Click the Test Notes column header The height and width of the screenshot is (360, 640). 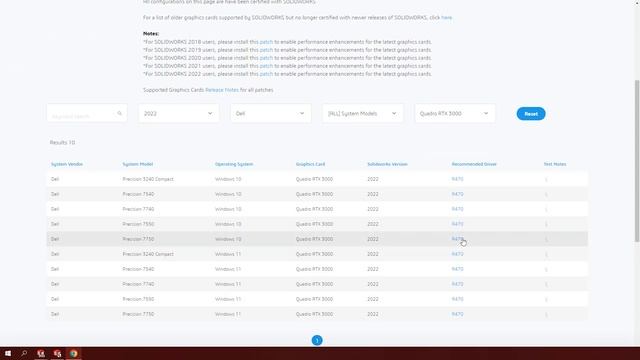coord(555,164)
